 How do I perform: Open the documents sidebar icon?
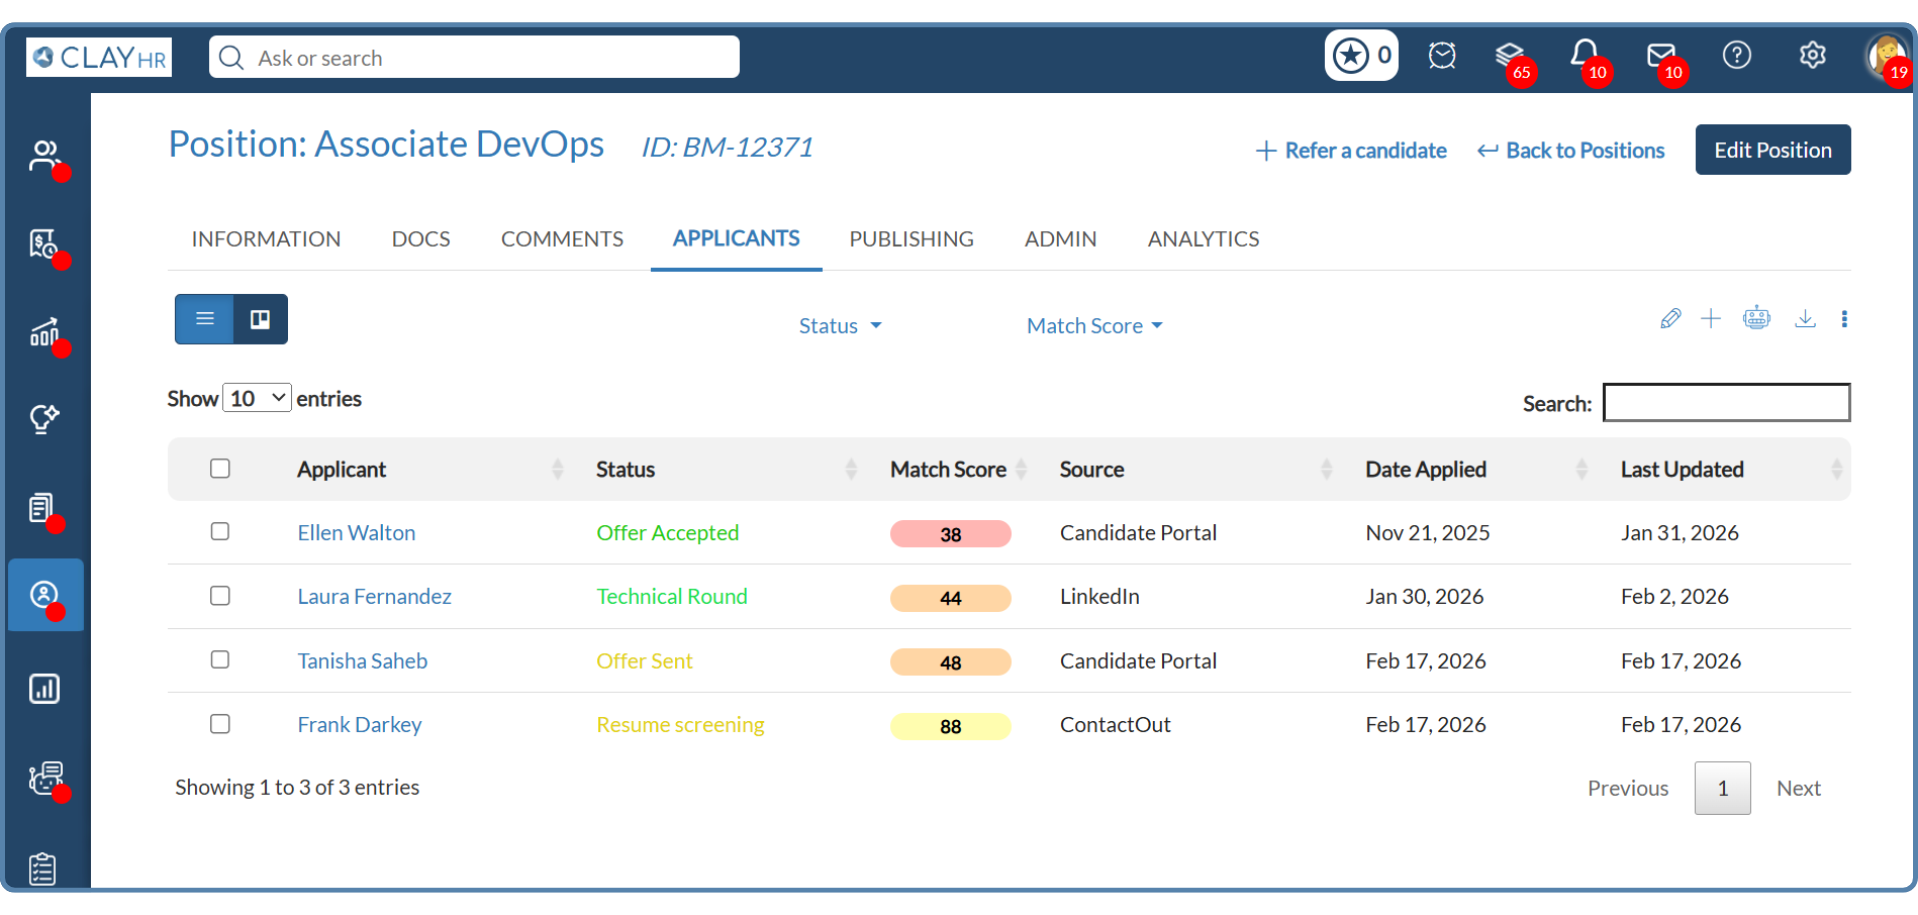pos(42,508)
